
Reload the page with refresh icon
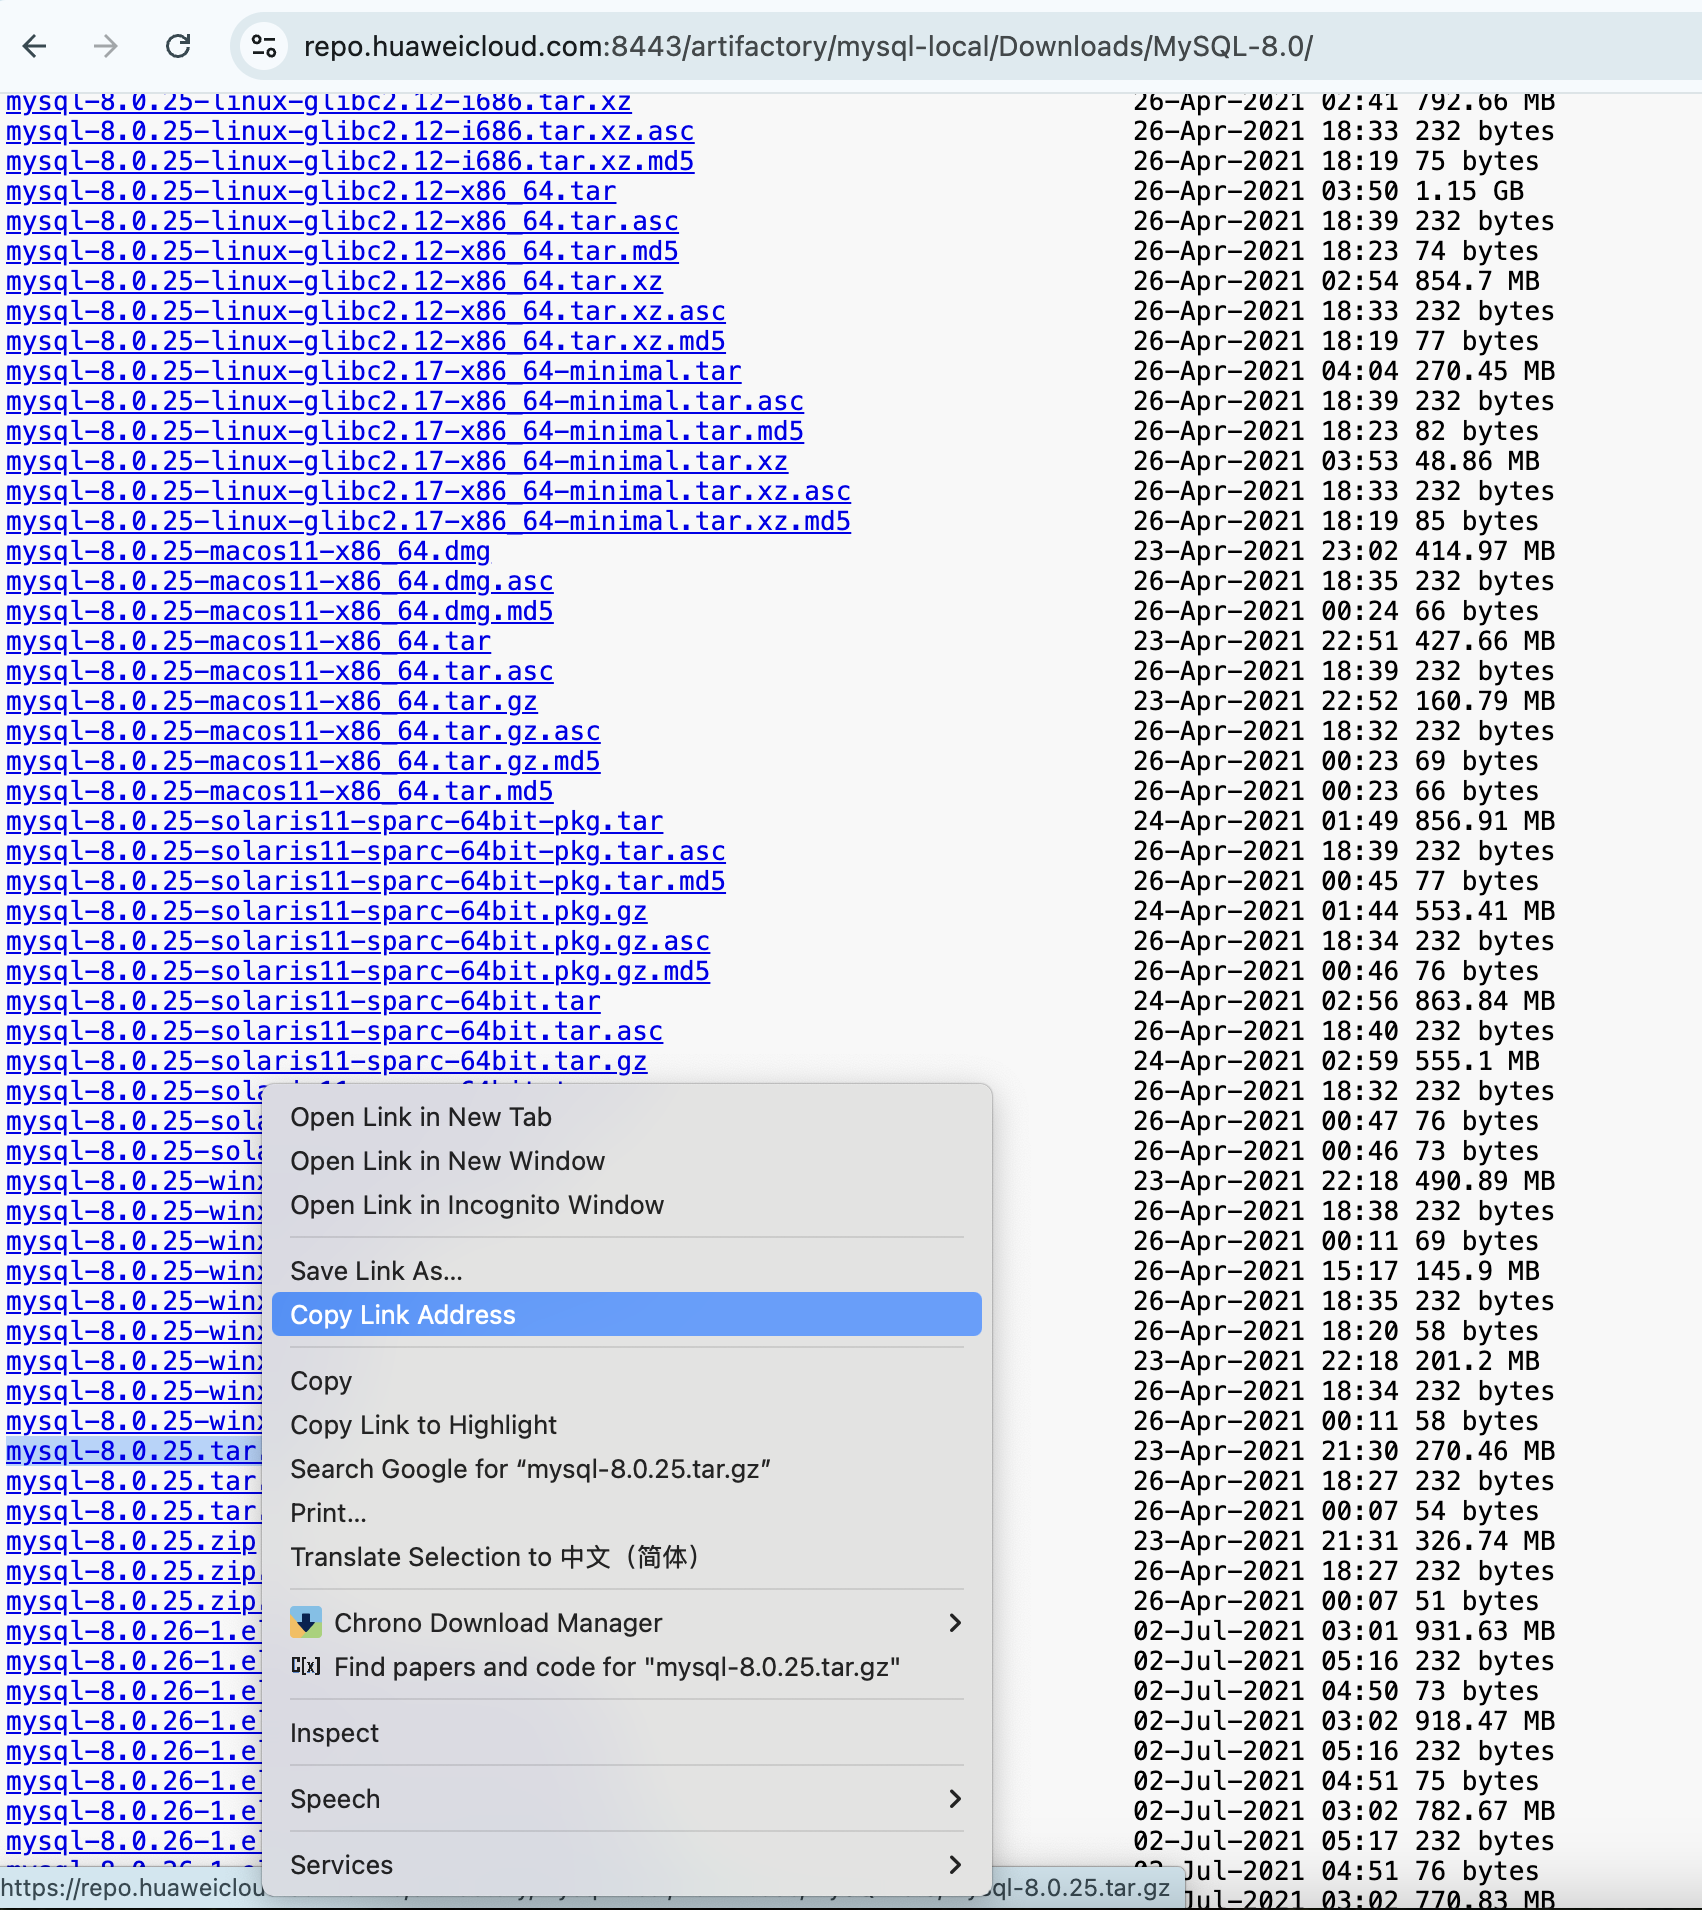click(x=178, y=46)
